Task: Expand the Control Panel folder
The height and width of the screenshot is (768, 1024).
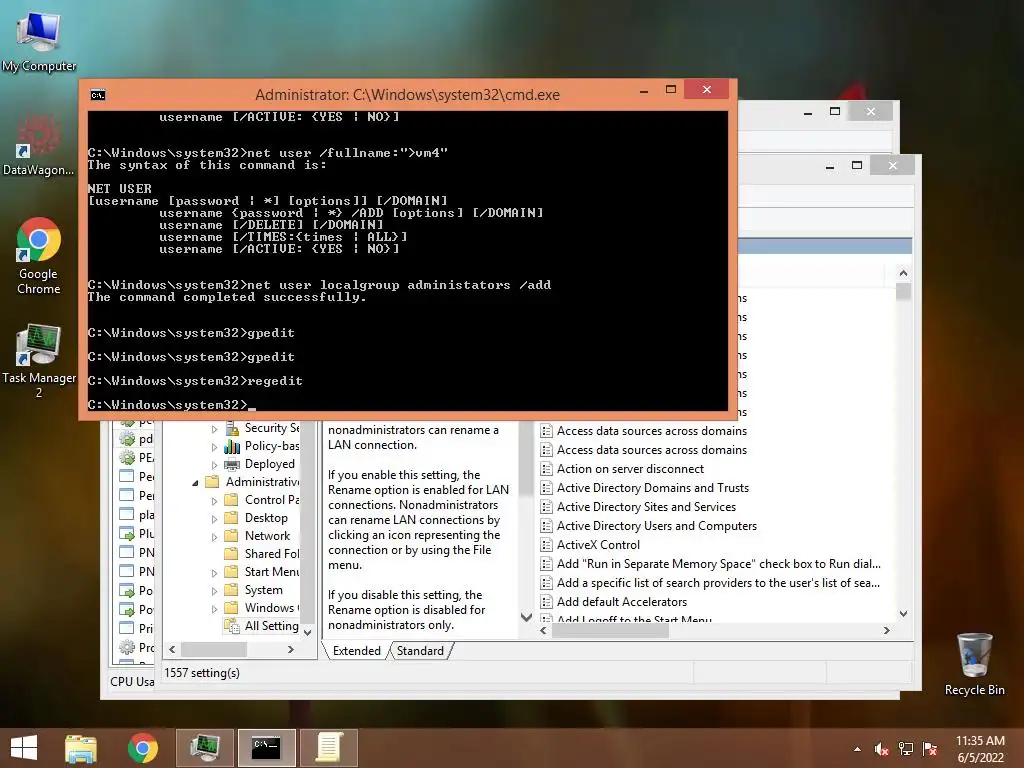Action: coord(214,501)
